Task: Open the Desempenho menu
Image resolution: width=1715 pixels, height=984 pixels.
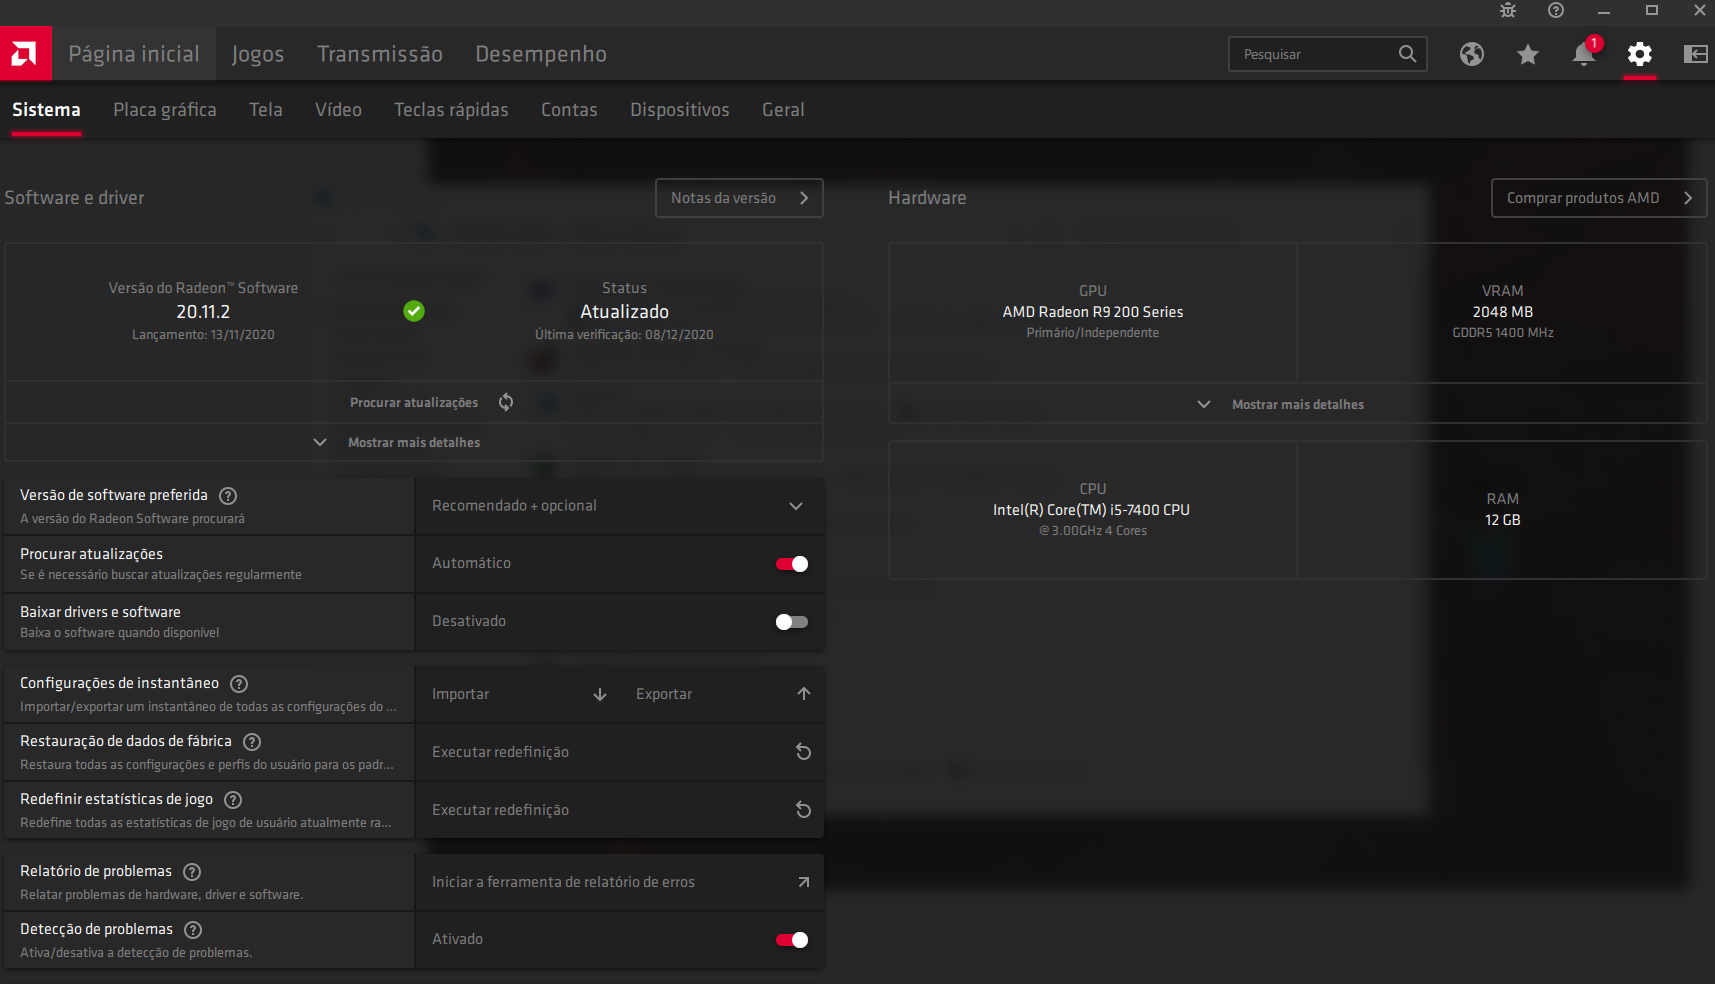Action: pos(540,54)
